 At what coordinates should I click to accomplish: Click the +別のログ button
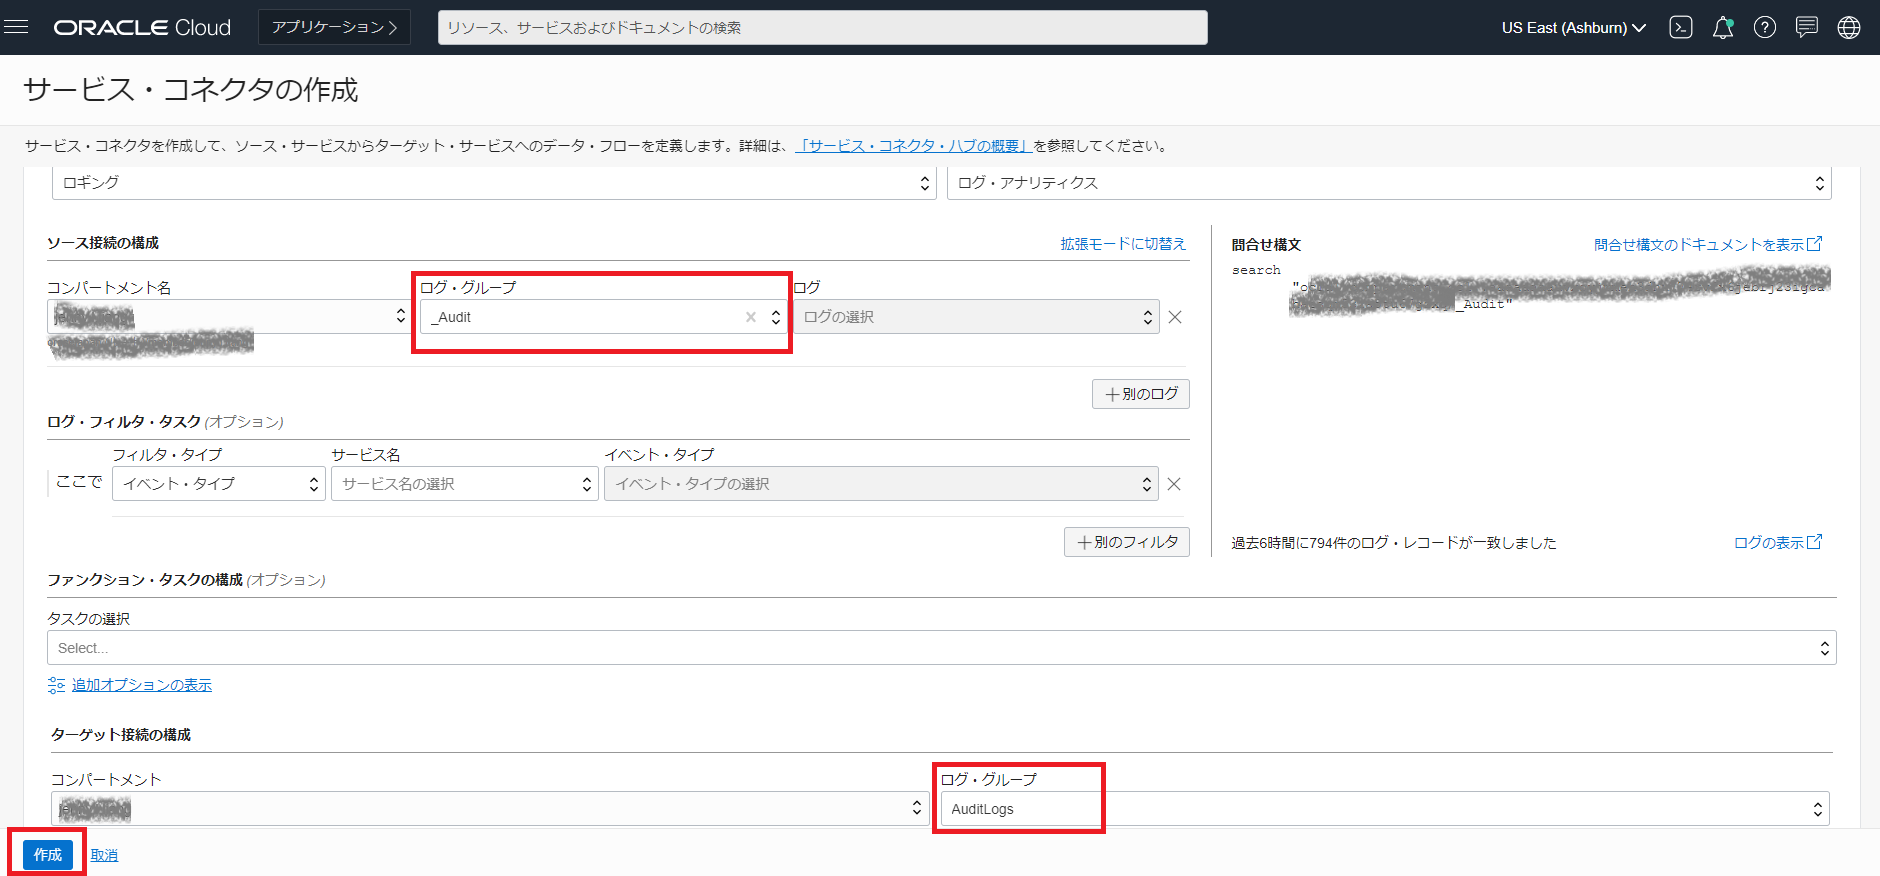pos(1140,394)
